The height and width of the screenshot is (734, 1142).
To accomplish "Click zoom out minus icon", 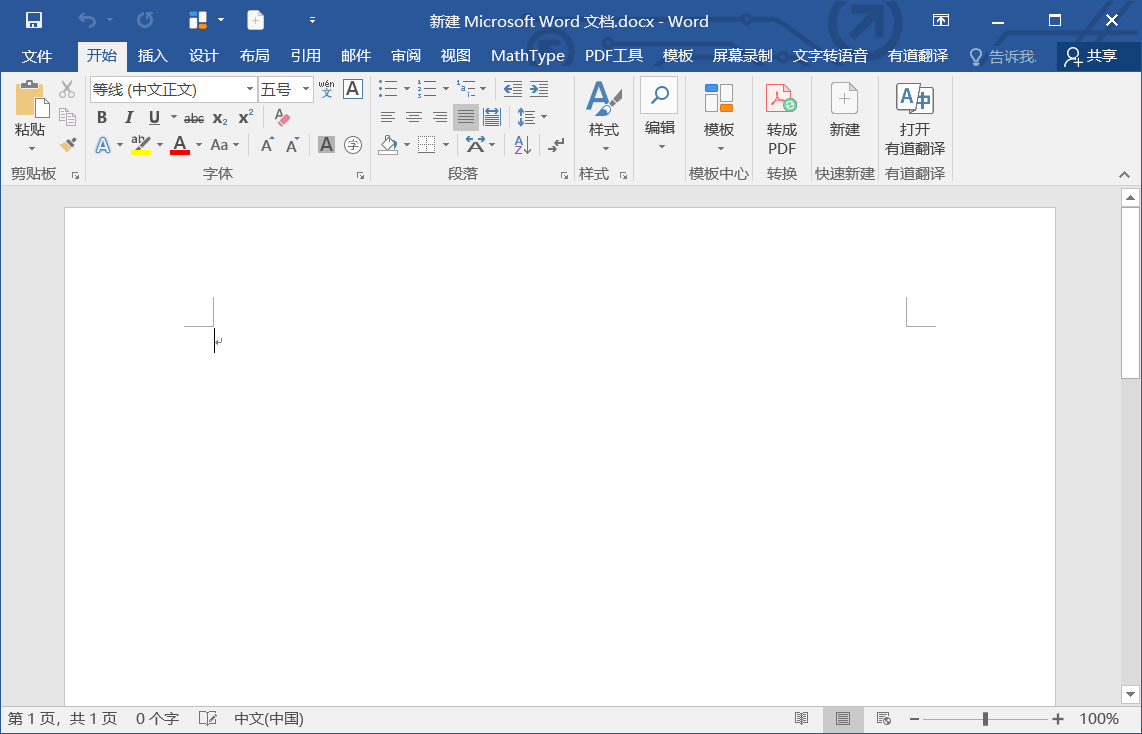I will (x=914, y=719).
